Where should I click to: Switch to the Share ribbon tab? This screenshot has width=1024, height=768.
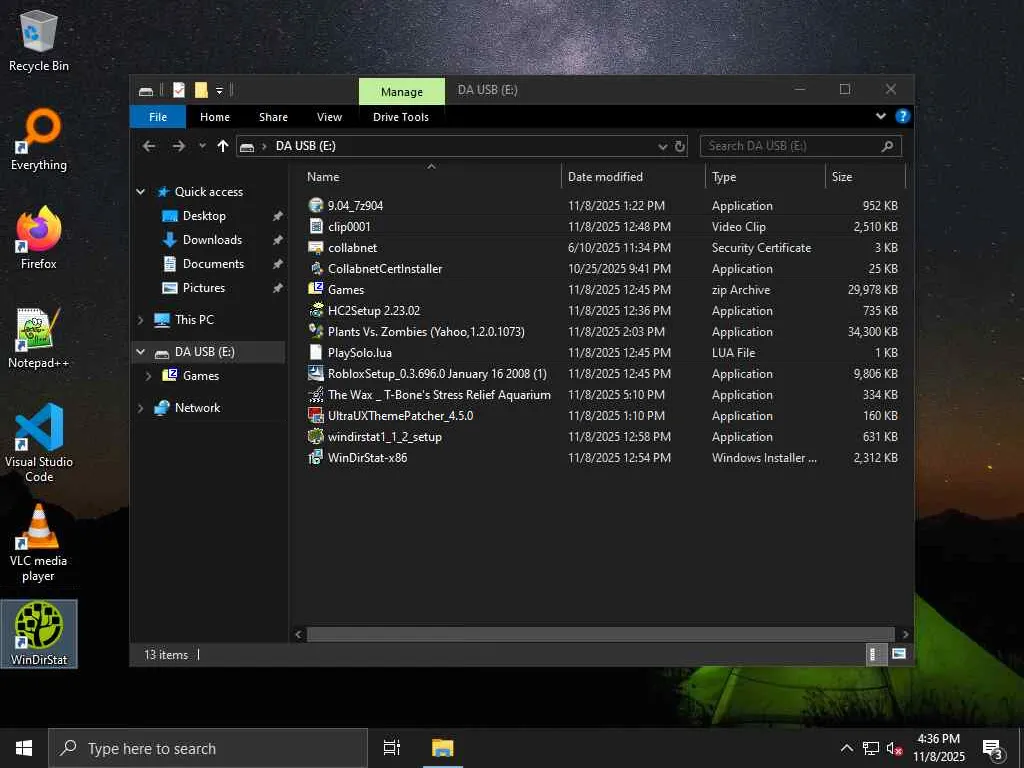(273, 117)
